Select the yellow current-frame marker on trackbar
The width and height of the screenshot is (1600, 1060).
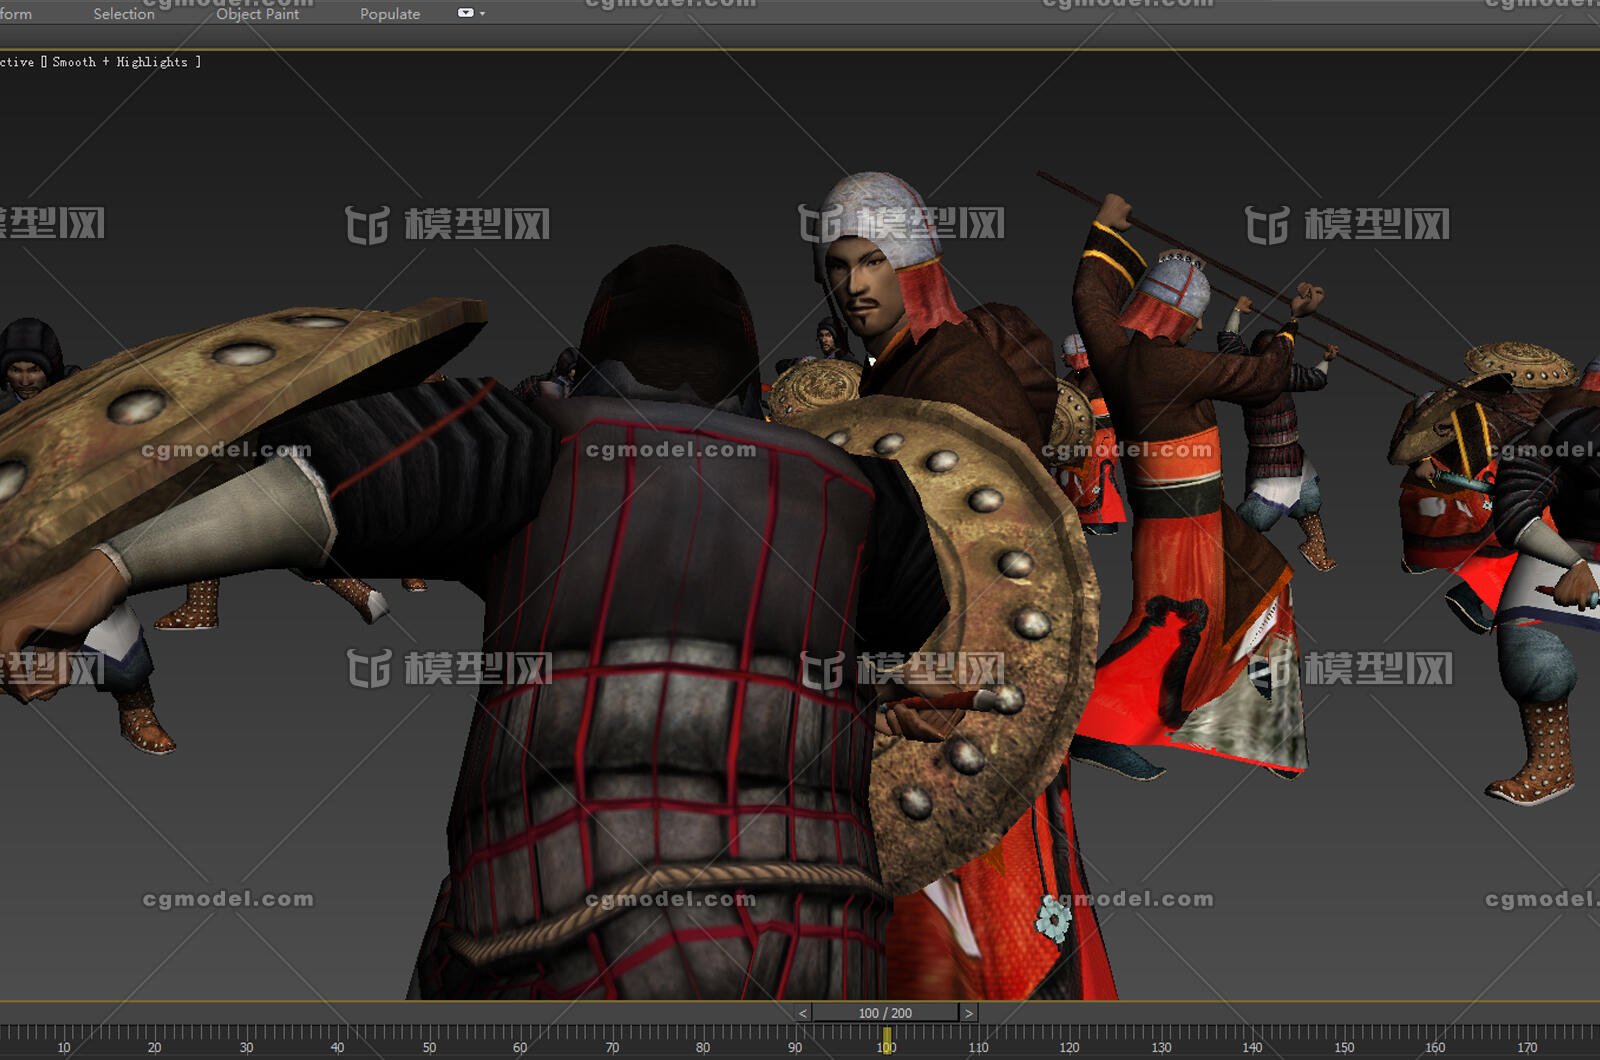click(x=886, y=1040)
